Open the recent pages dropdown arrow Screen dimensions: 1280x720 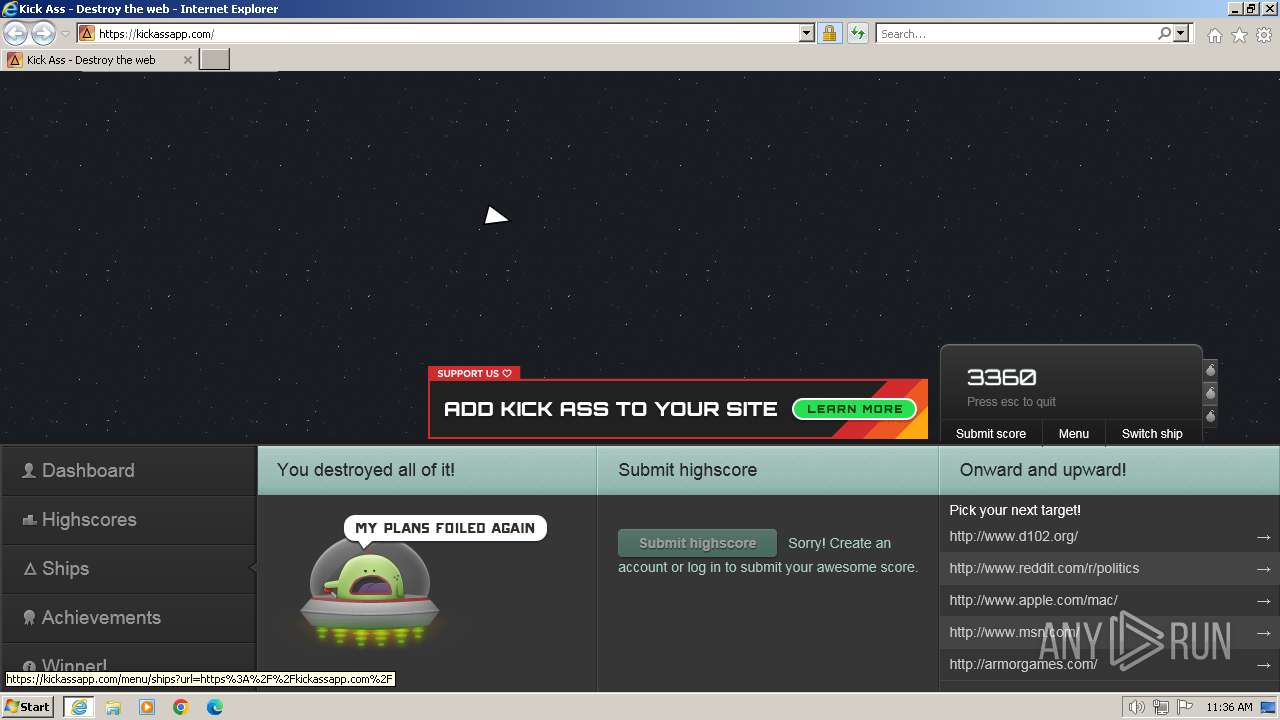[x=65, y=33]
